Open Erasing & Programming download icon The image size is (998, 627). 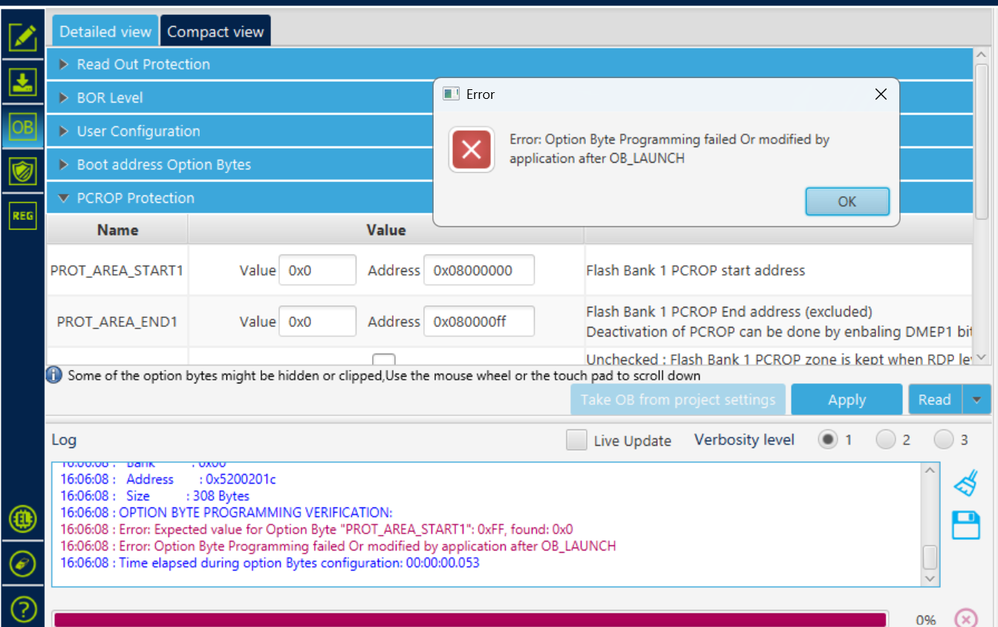point(22,82)
